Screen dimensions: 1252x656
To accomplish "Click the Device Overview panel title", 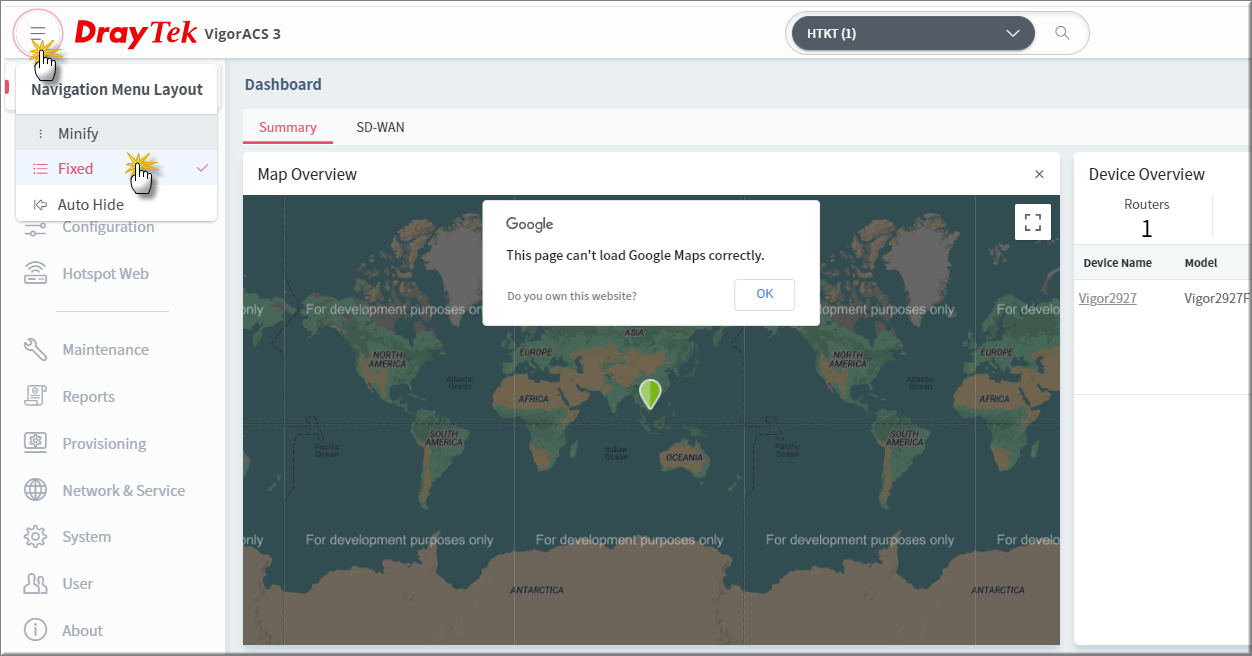I will [1147, 174].
